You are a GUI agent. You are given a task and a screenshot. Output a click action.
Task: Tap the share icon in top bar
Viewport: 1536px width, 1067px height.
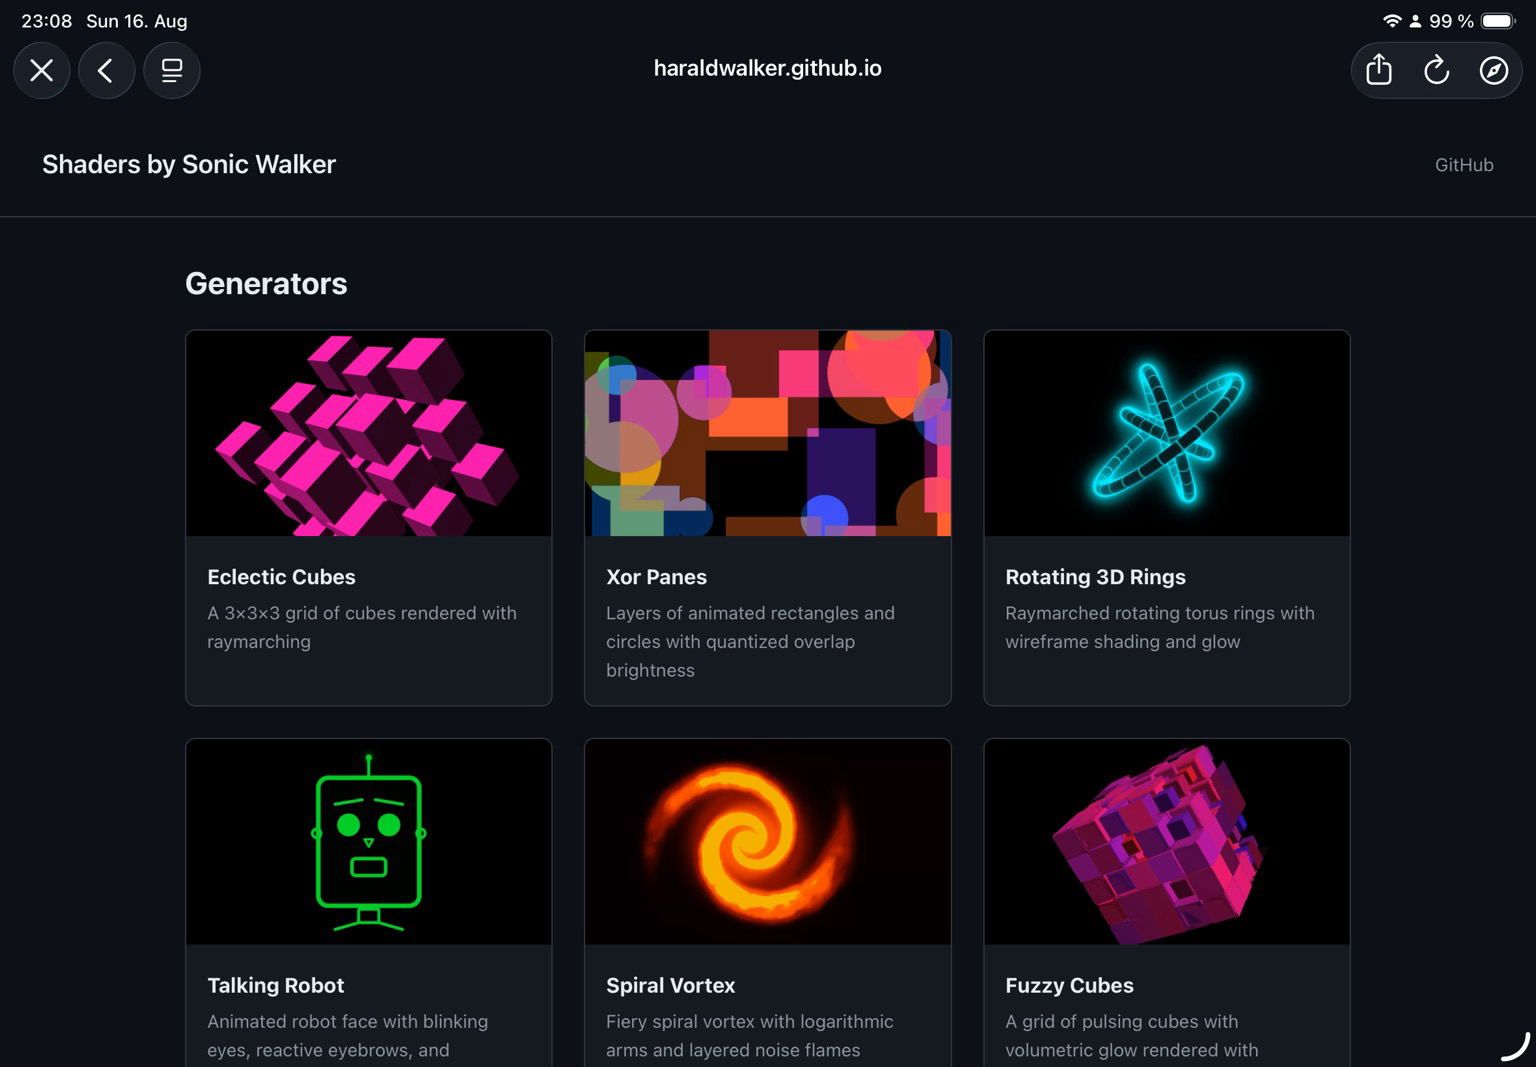pyautogui.click(x=1379, y=70)
